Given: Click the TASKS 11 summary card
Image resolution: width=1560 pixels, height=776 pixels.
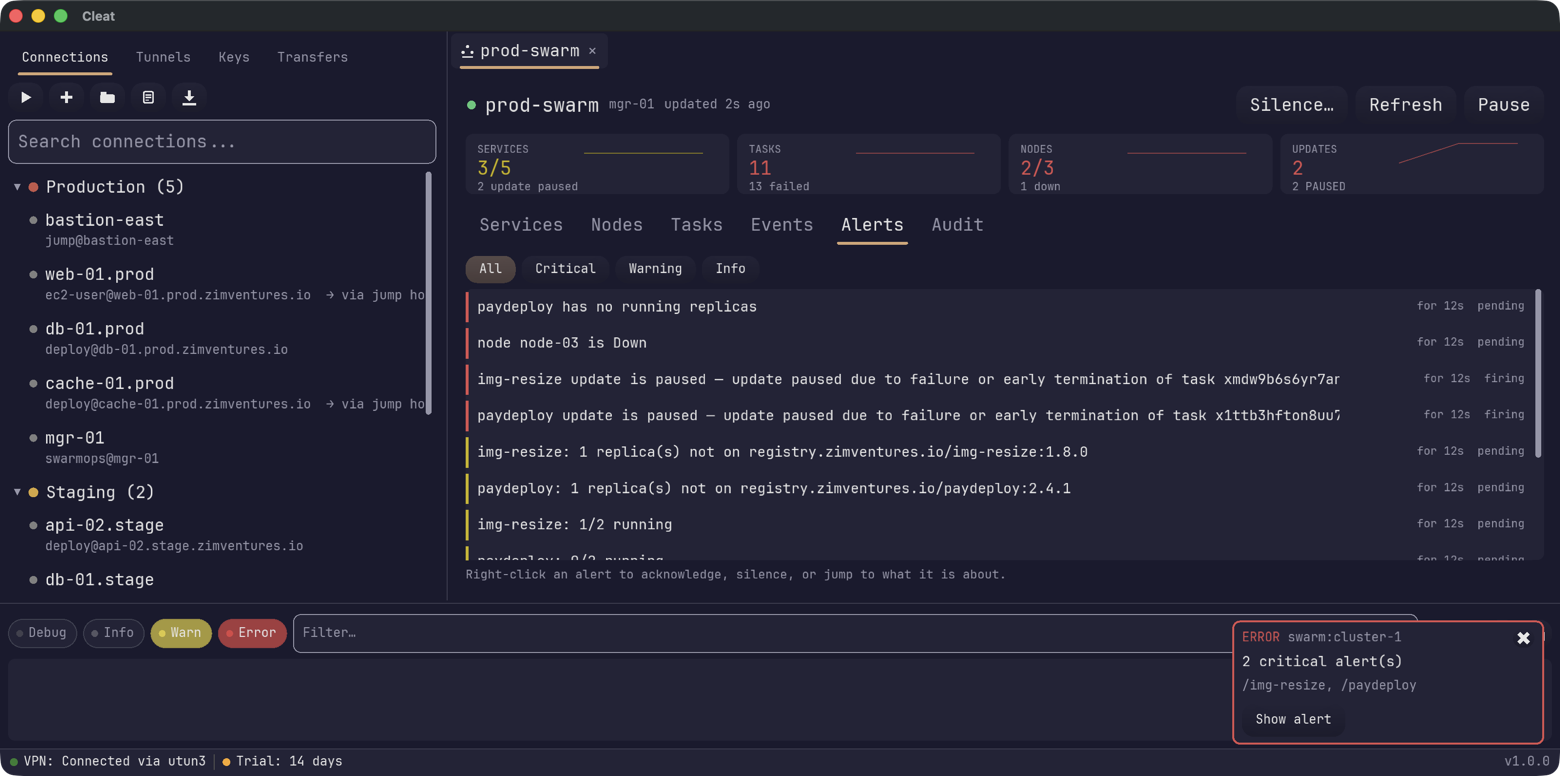Looking at the screenshot, I should (x=869, y=164).
